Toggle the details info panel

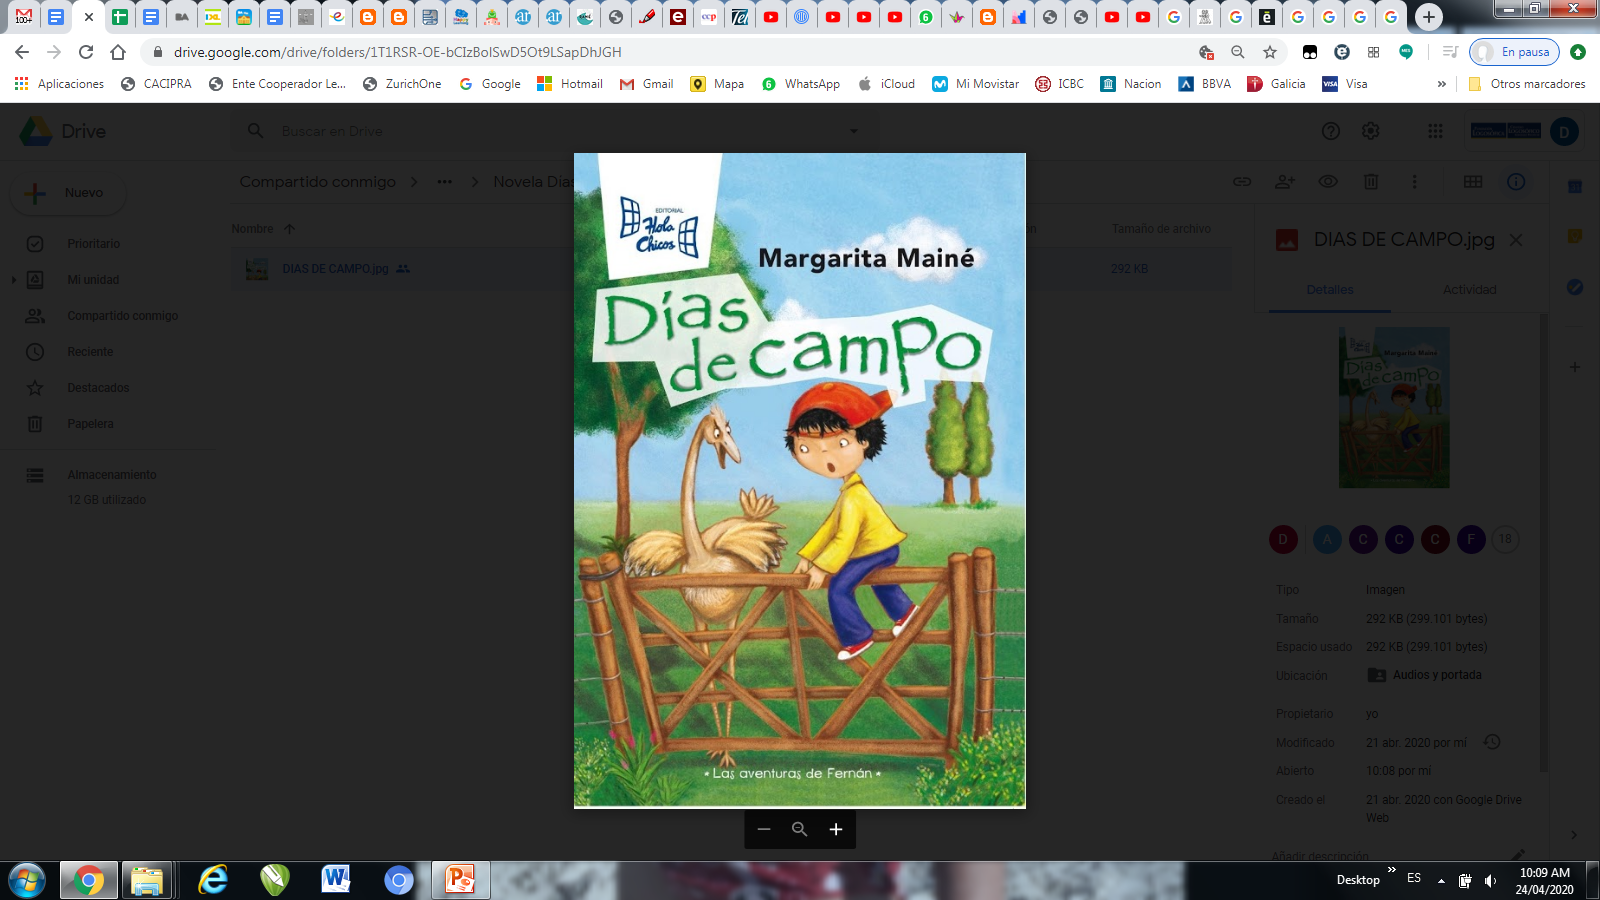coord(1516,182)
